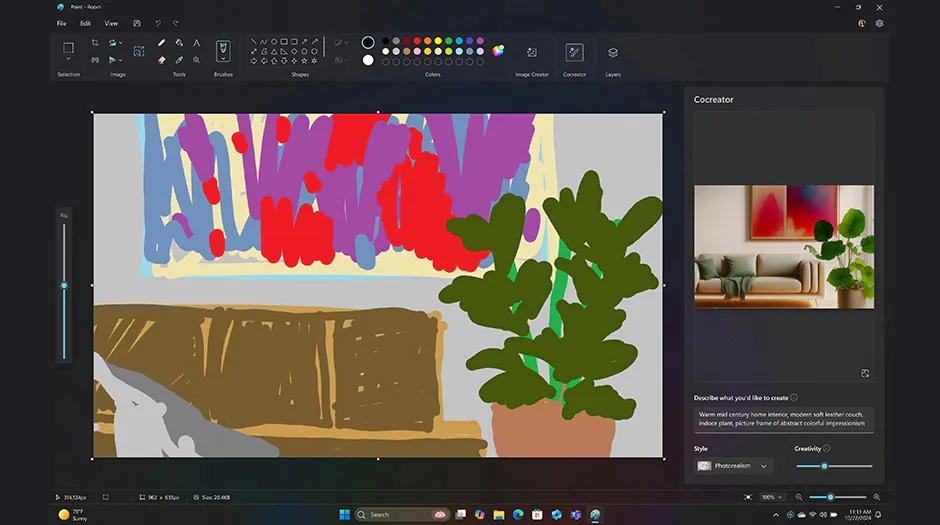Choose the Text tool
This screenshot has width=940, height=525.
196,43
